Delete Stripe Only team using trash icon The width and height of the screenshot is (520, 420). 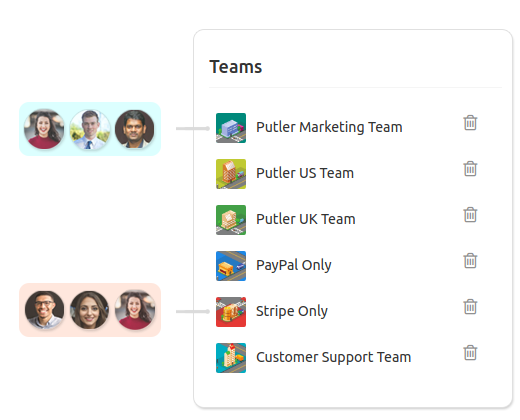click(470, 307)
